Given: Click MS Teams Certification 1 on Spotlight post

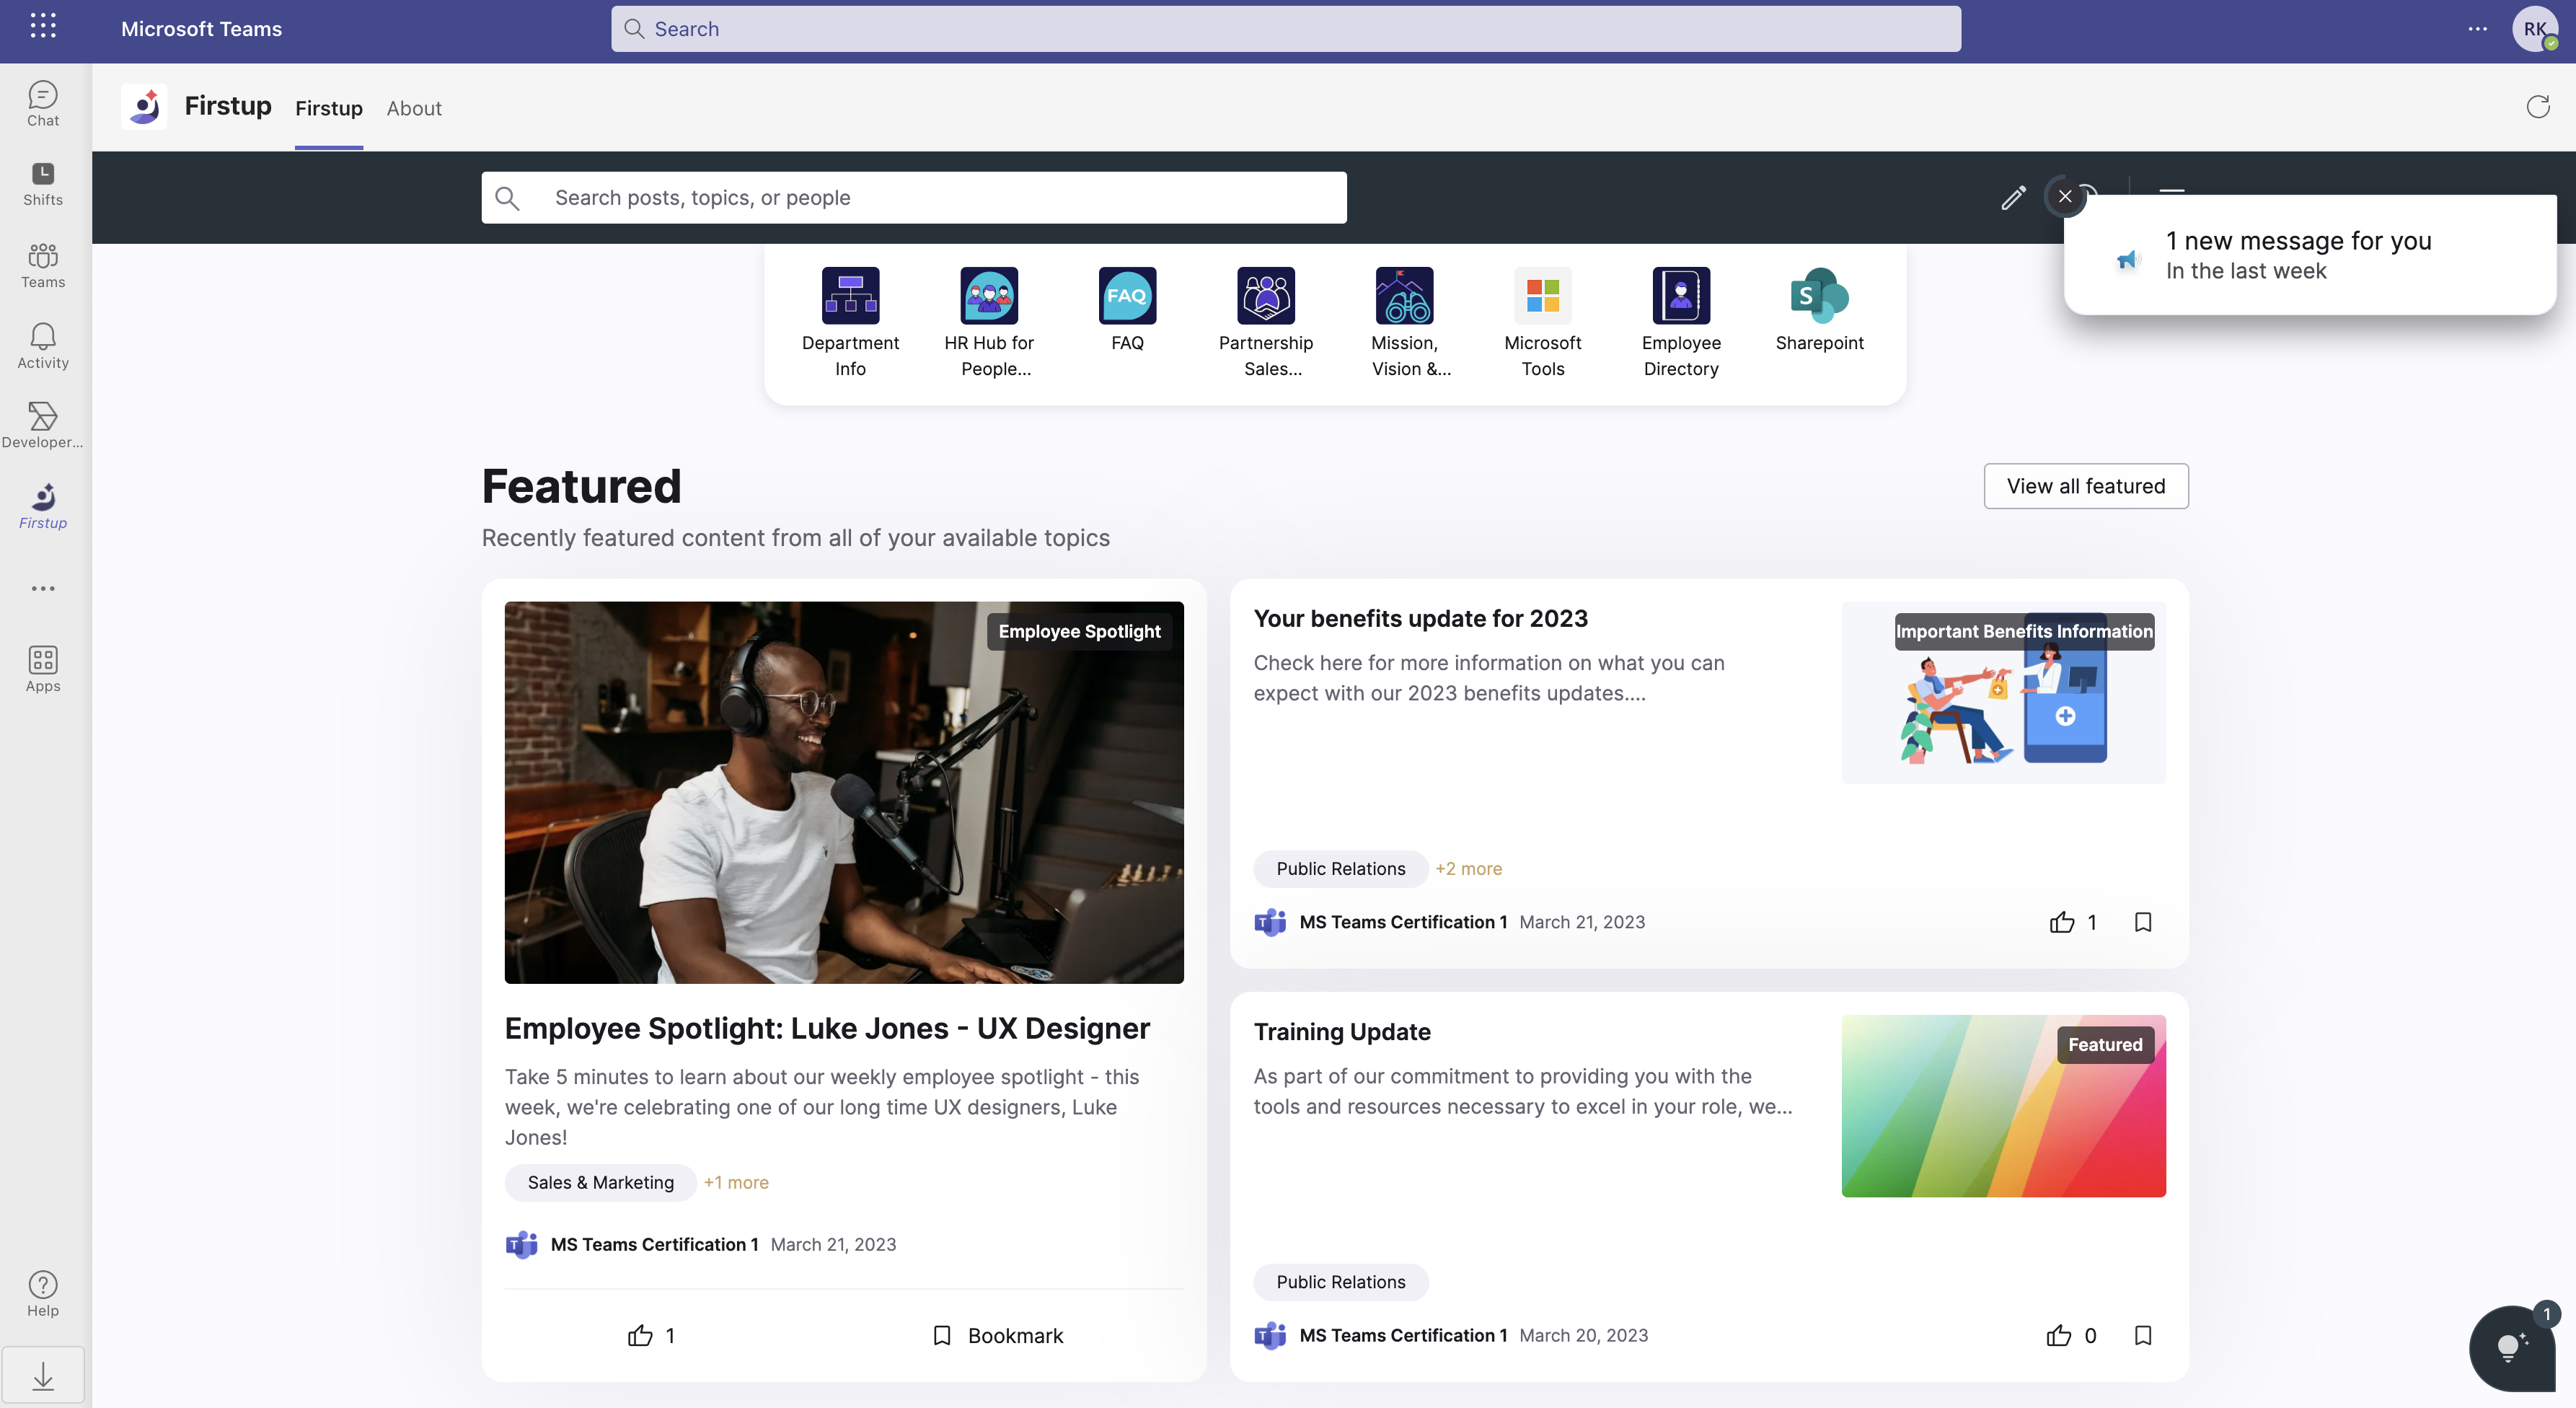Looking at the screenshot, I should 654,1244.
